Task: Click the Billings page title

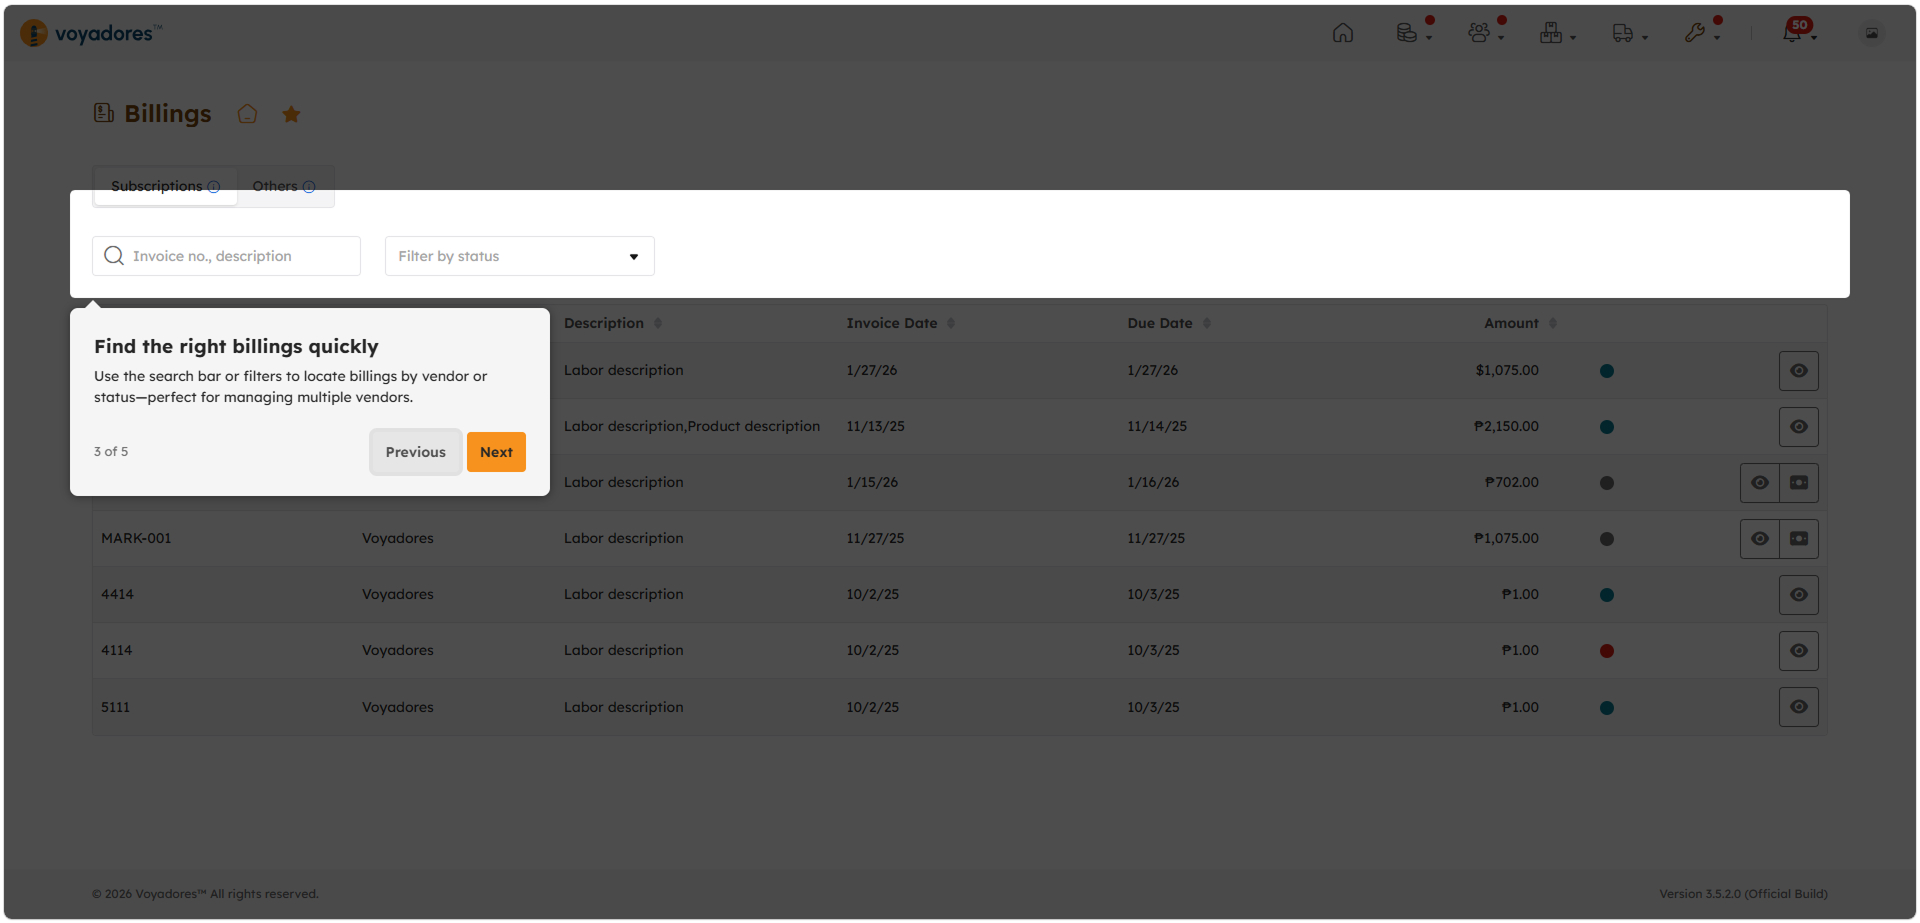Action: pos(167,114)
